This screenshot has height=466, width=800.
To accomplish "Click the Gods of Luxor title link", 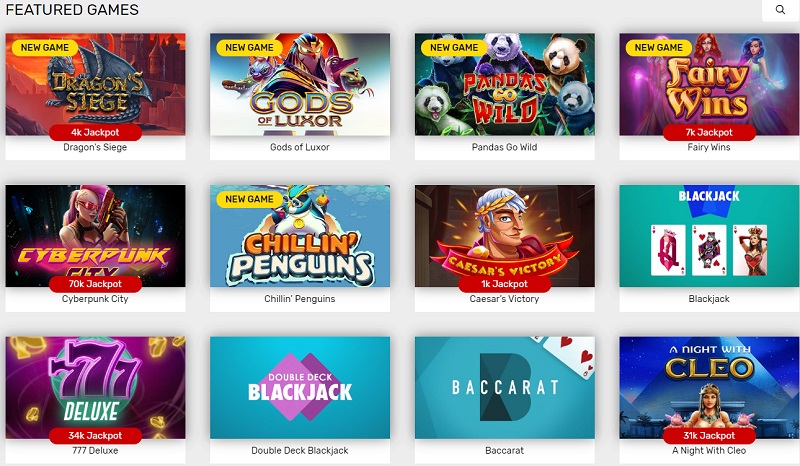I will coord(300,147).
